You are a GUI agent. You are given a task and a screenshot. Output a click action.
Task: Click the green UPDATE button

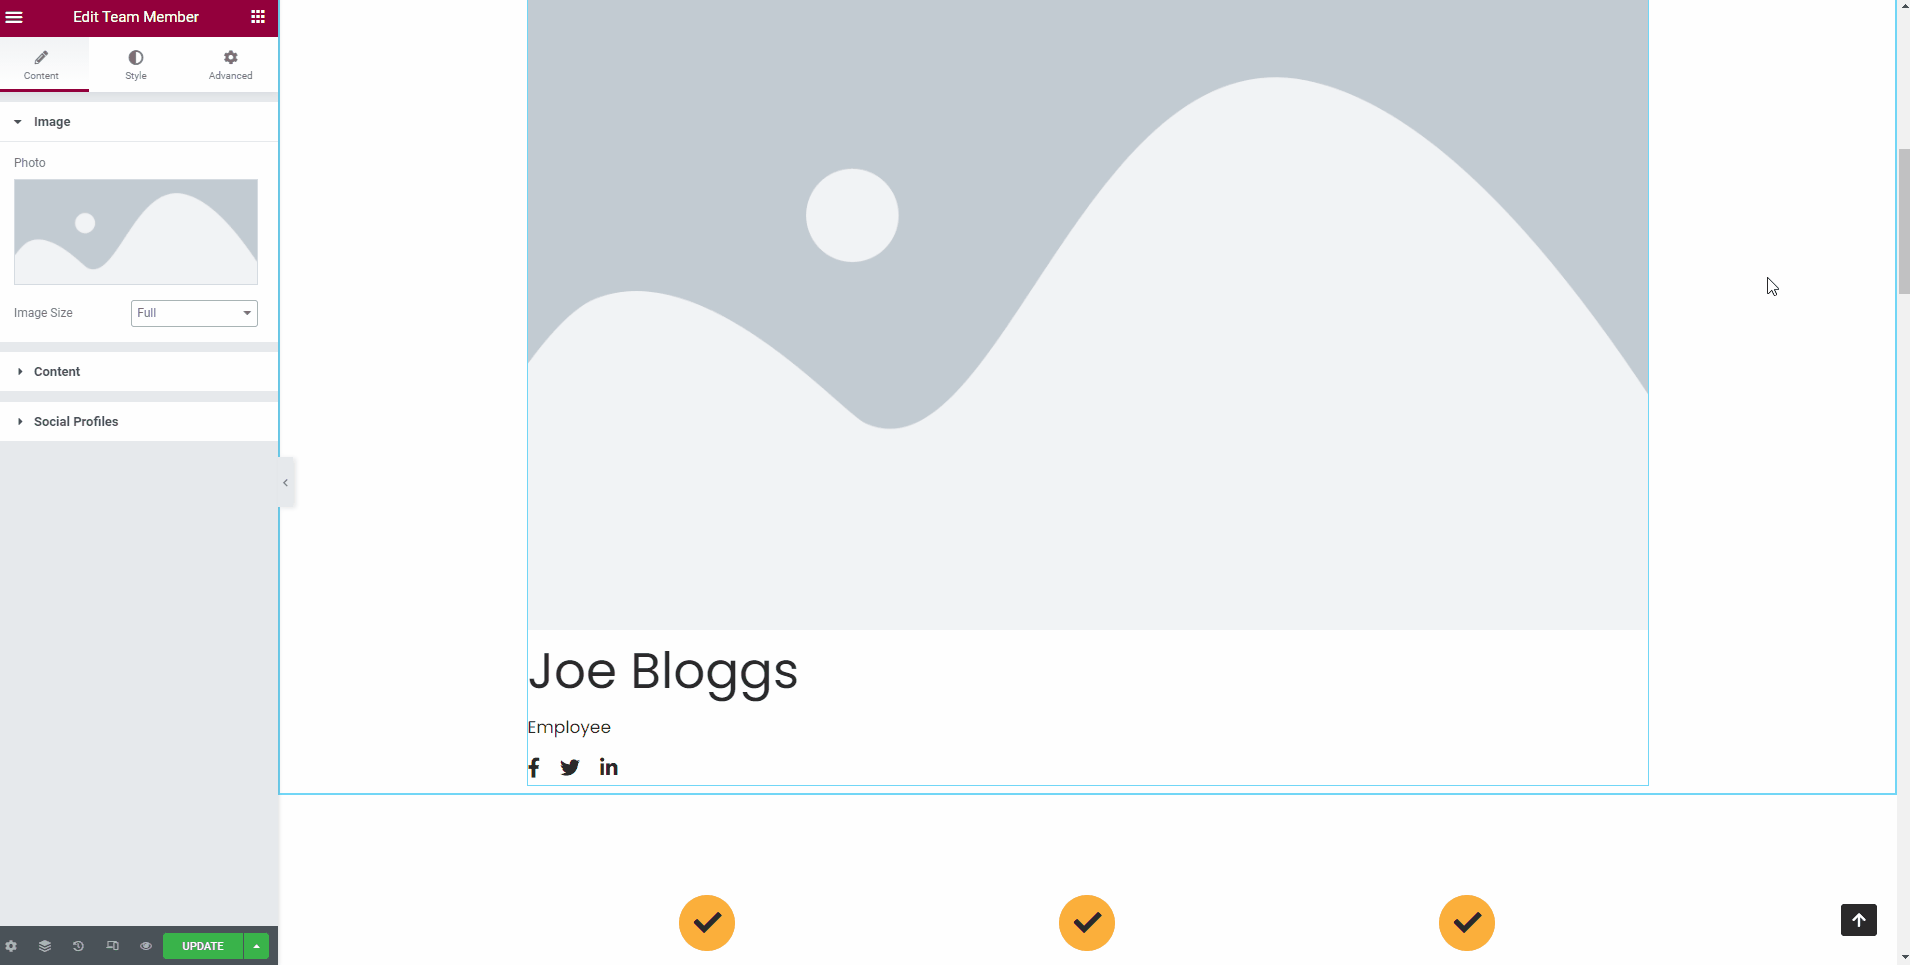[x=203, y=946]
